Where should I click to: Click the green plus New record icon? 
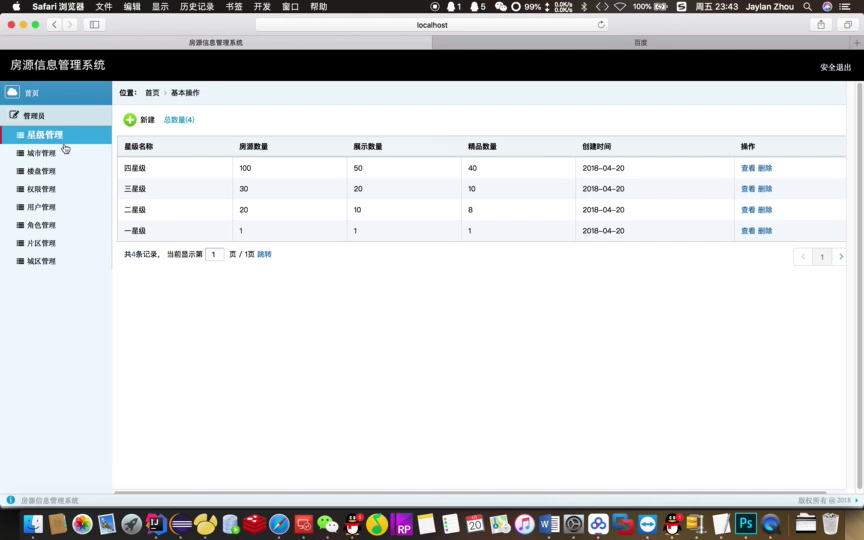click(x=129, y=120)
